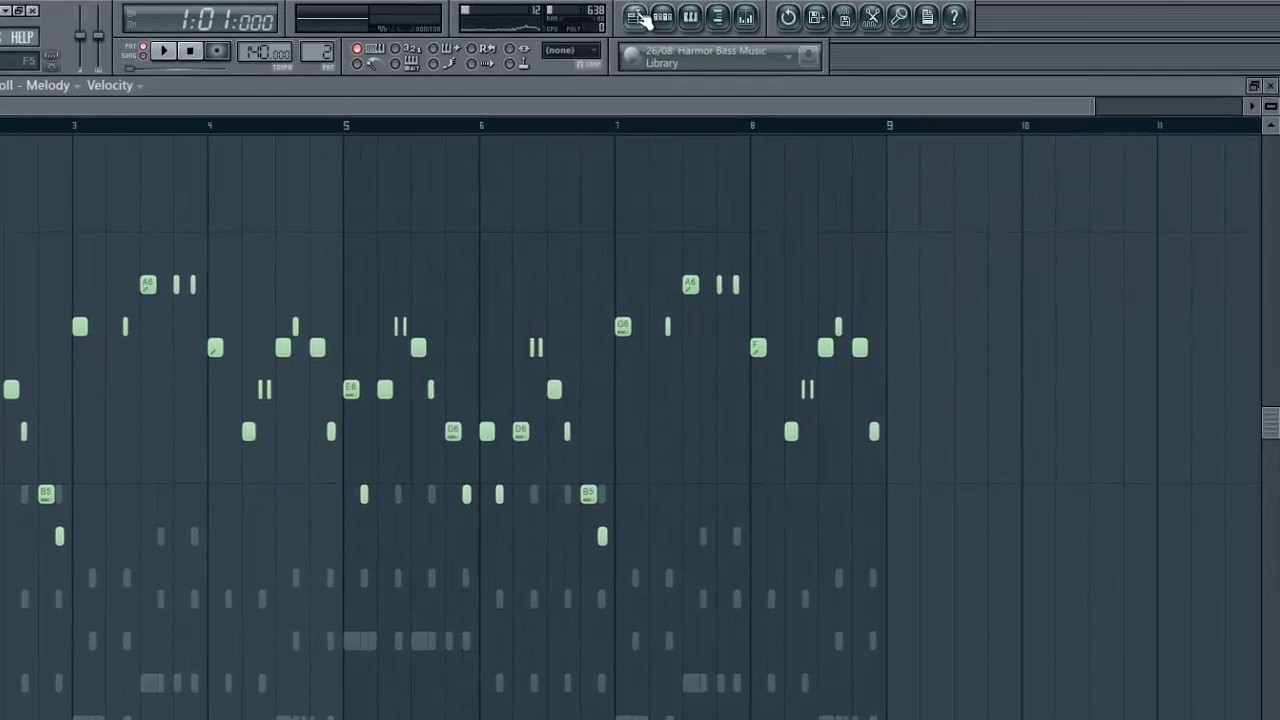
Task: Expand the news panel dropdown arrow
Action: [788, 57]
